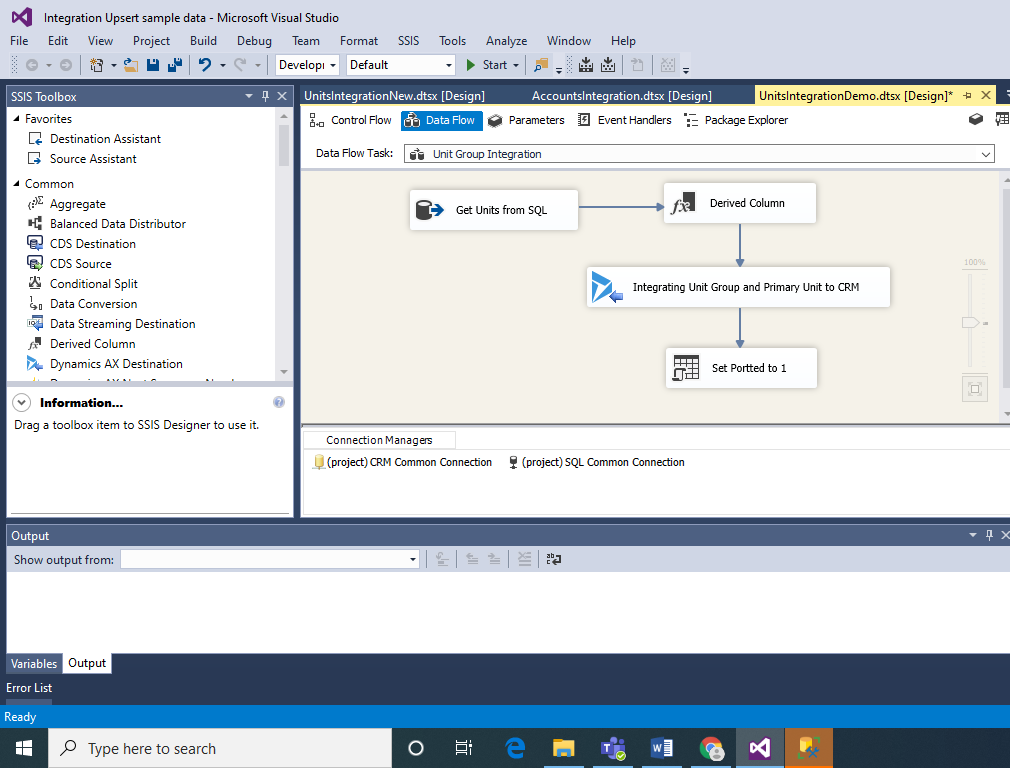Screen dimensions: 1010x768
Task: Open the solution configuration Develop dropdown
Action: (x=333, y=65)
